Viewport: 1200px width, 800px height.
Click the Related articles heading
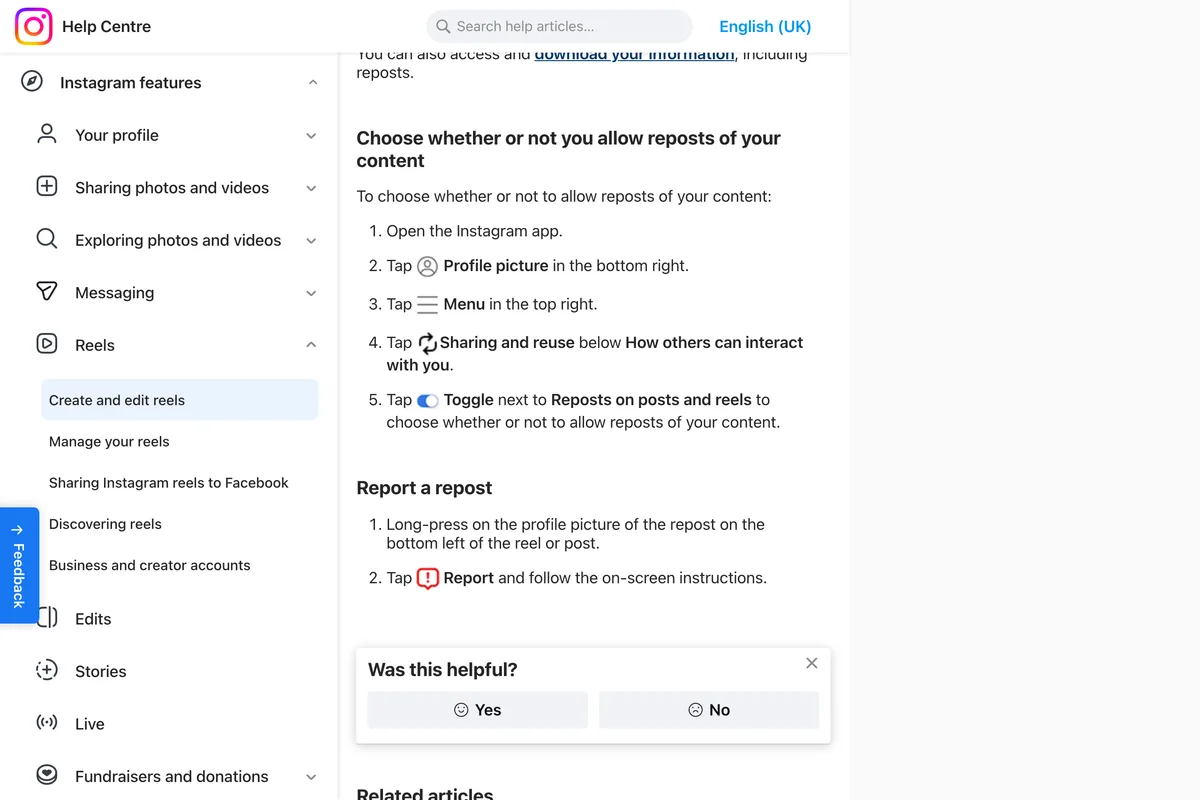point(425,794)
